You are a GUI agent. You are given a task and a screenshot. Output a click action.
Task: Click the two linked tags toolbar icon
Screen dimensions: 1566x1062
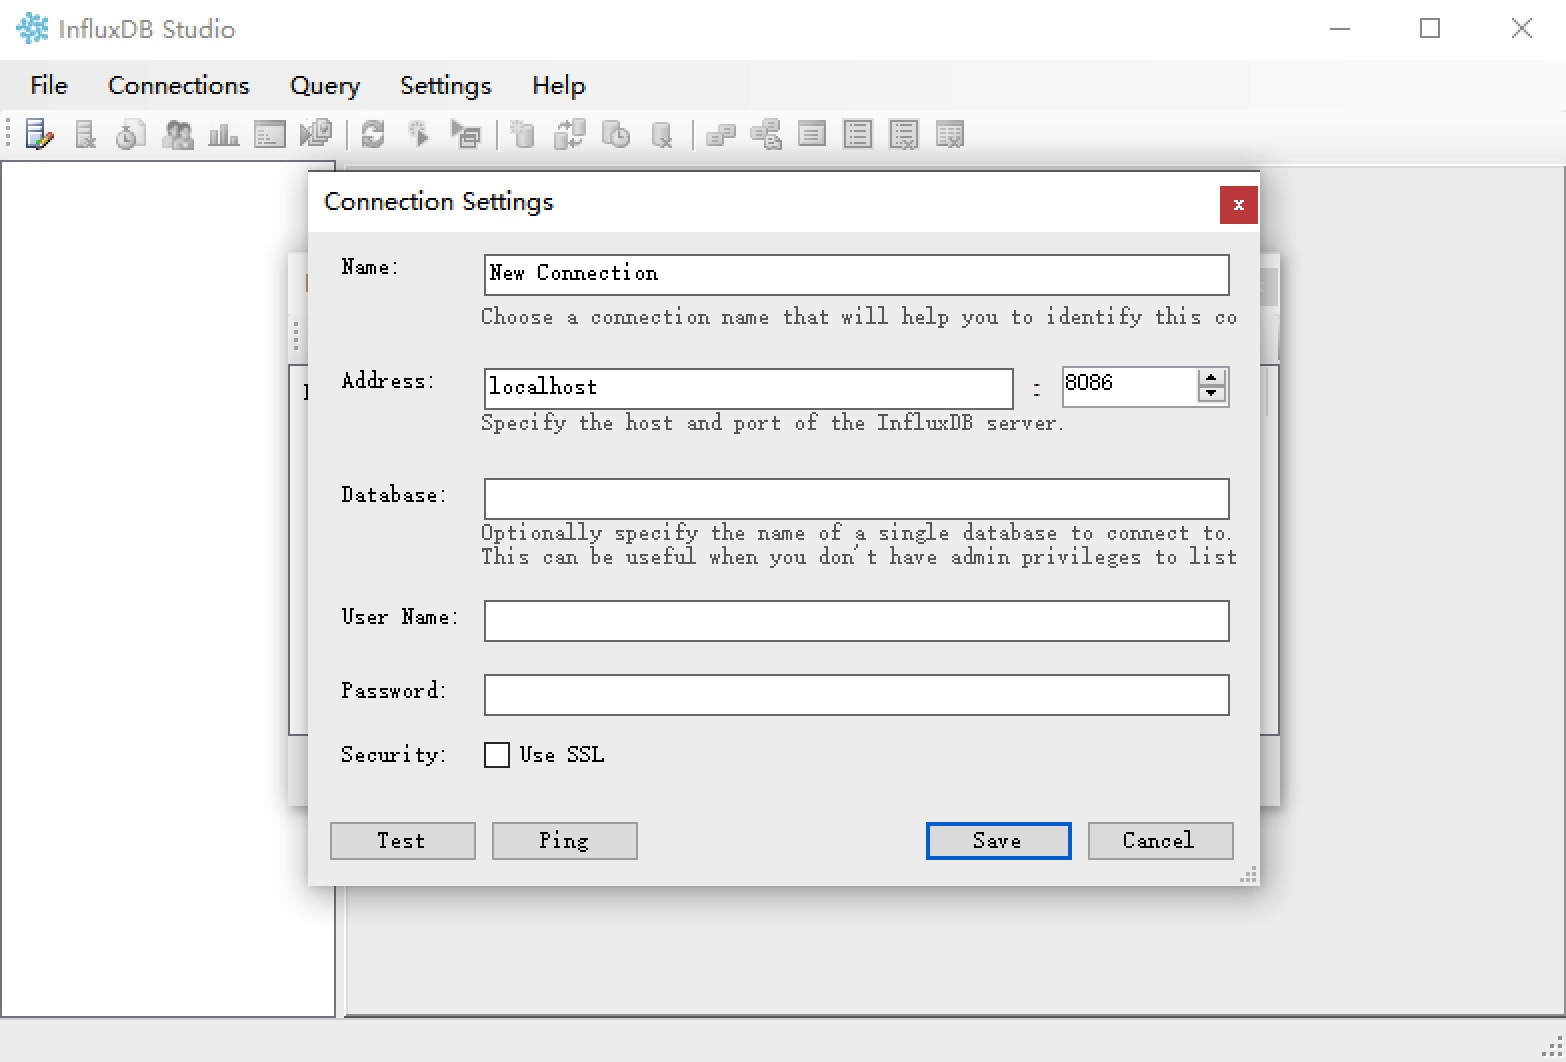pyautogui.click(x=720, y=134)
